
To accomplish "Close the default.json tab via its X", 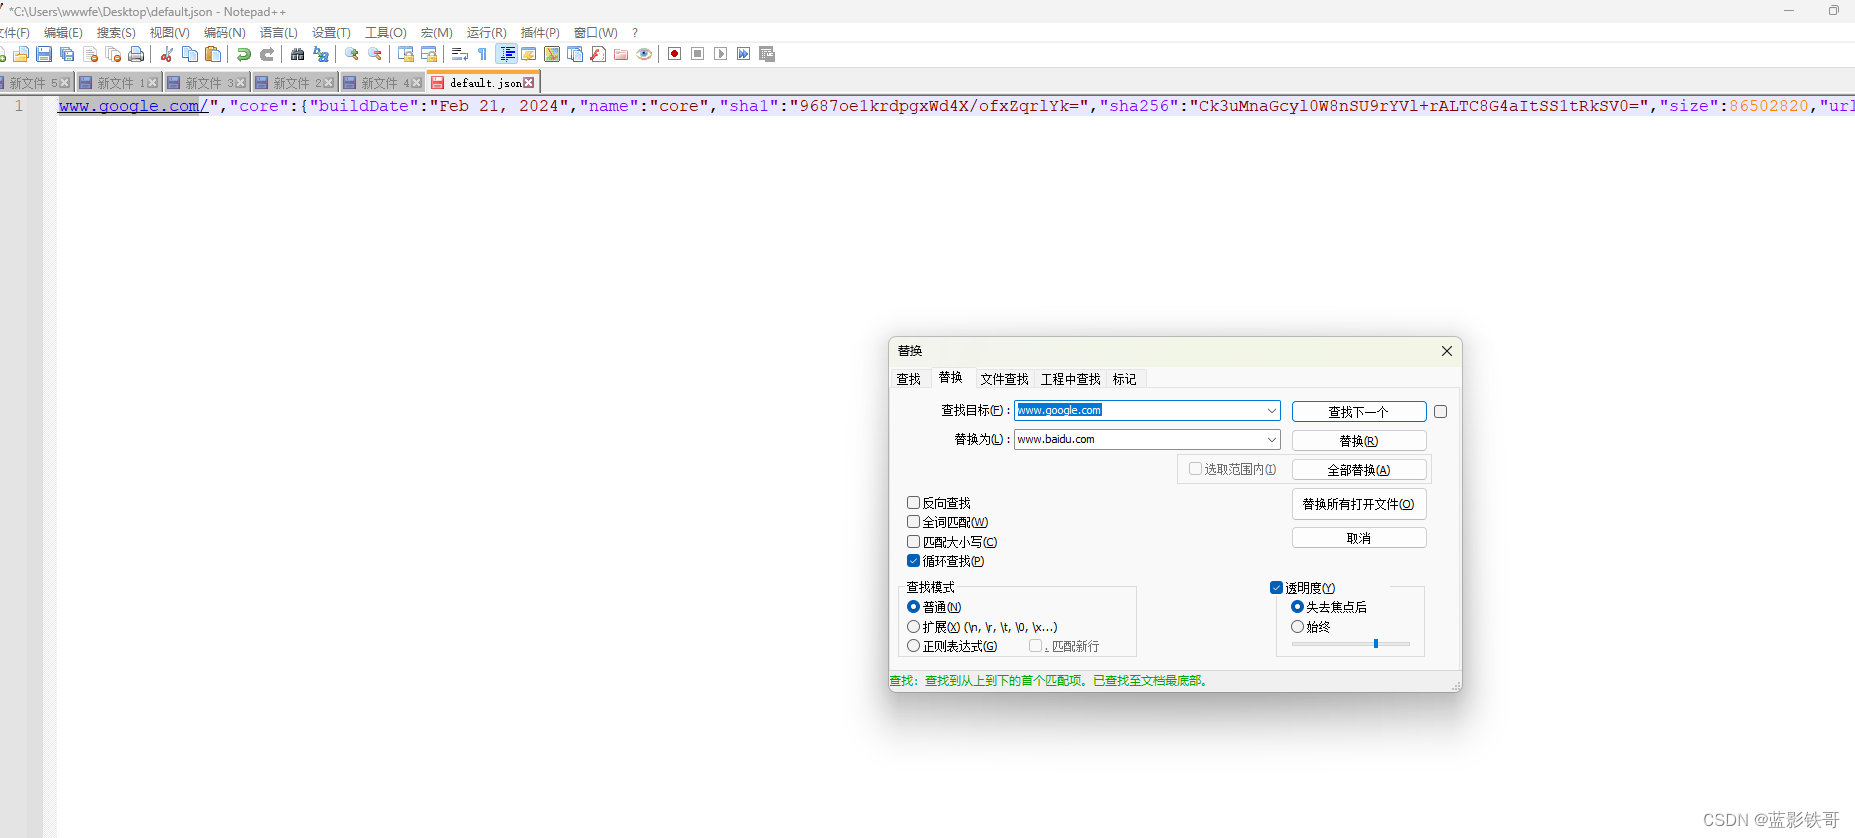I will click(x=529, y=83).
